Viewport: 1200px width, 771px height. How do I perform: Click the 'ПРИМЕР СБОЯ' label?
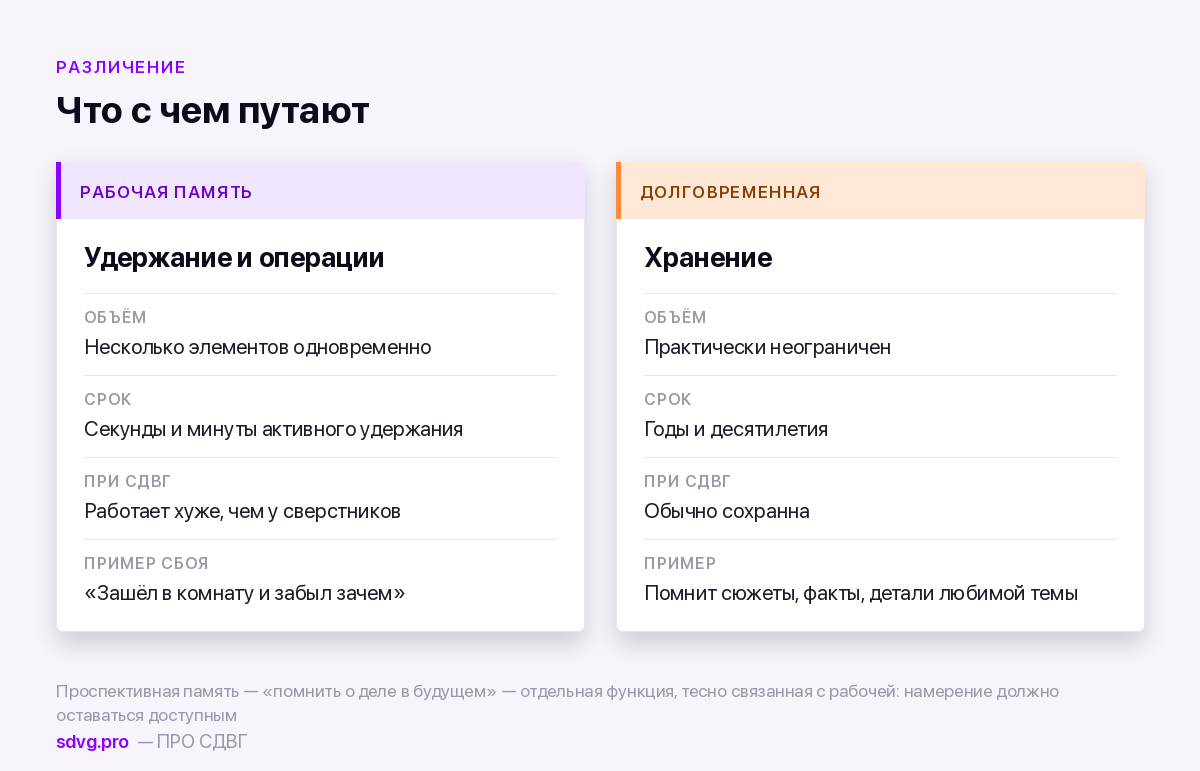(146, 564)
